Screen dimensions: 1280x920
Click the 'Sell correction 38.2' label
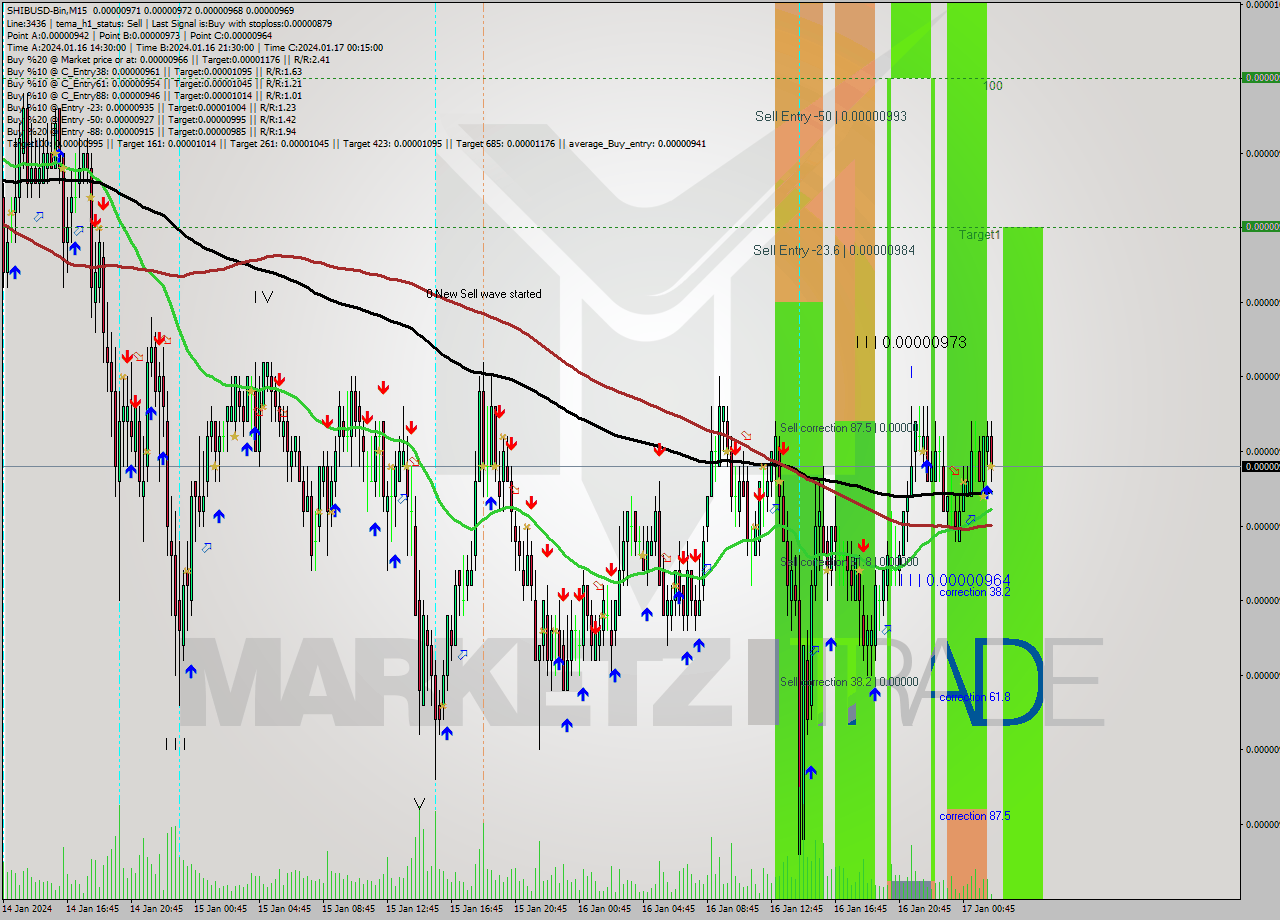click(x=848, y=682)
